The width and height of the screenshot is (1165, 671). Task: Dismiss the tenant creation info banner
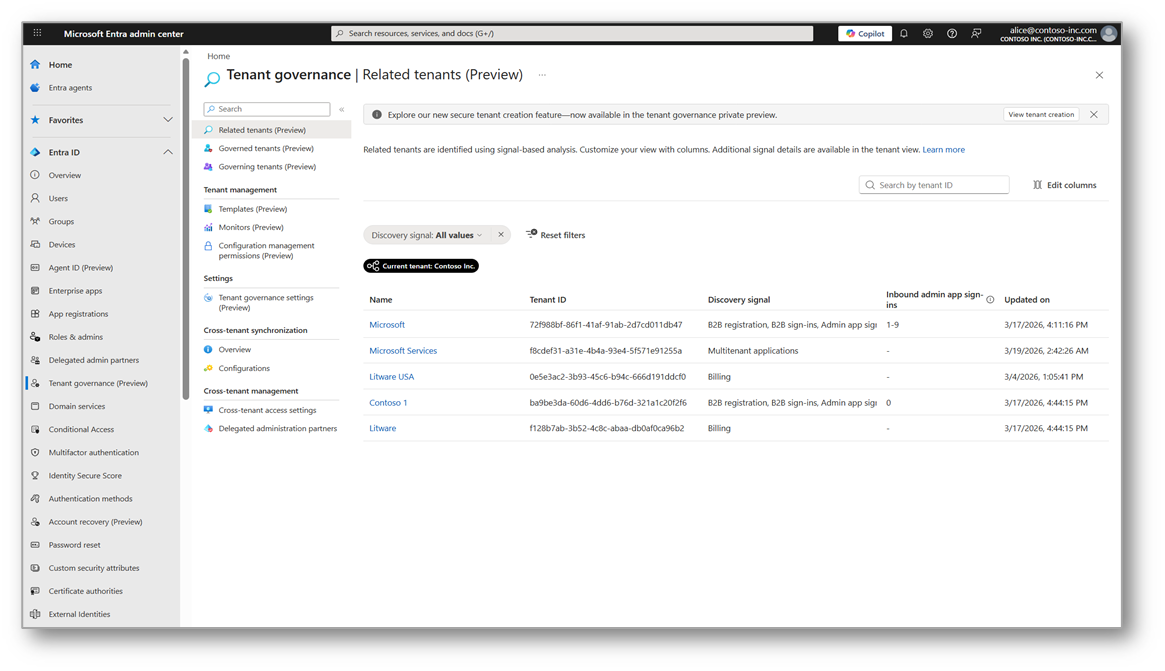[x=1094, y=114]
